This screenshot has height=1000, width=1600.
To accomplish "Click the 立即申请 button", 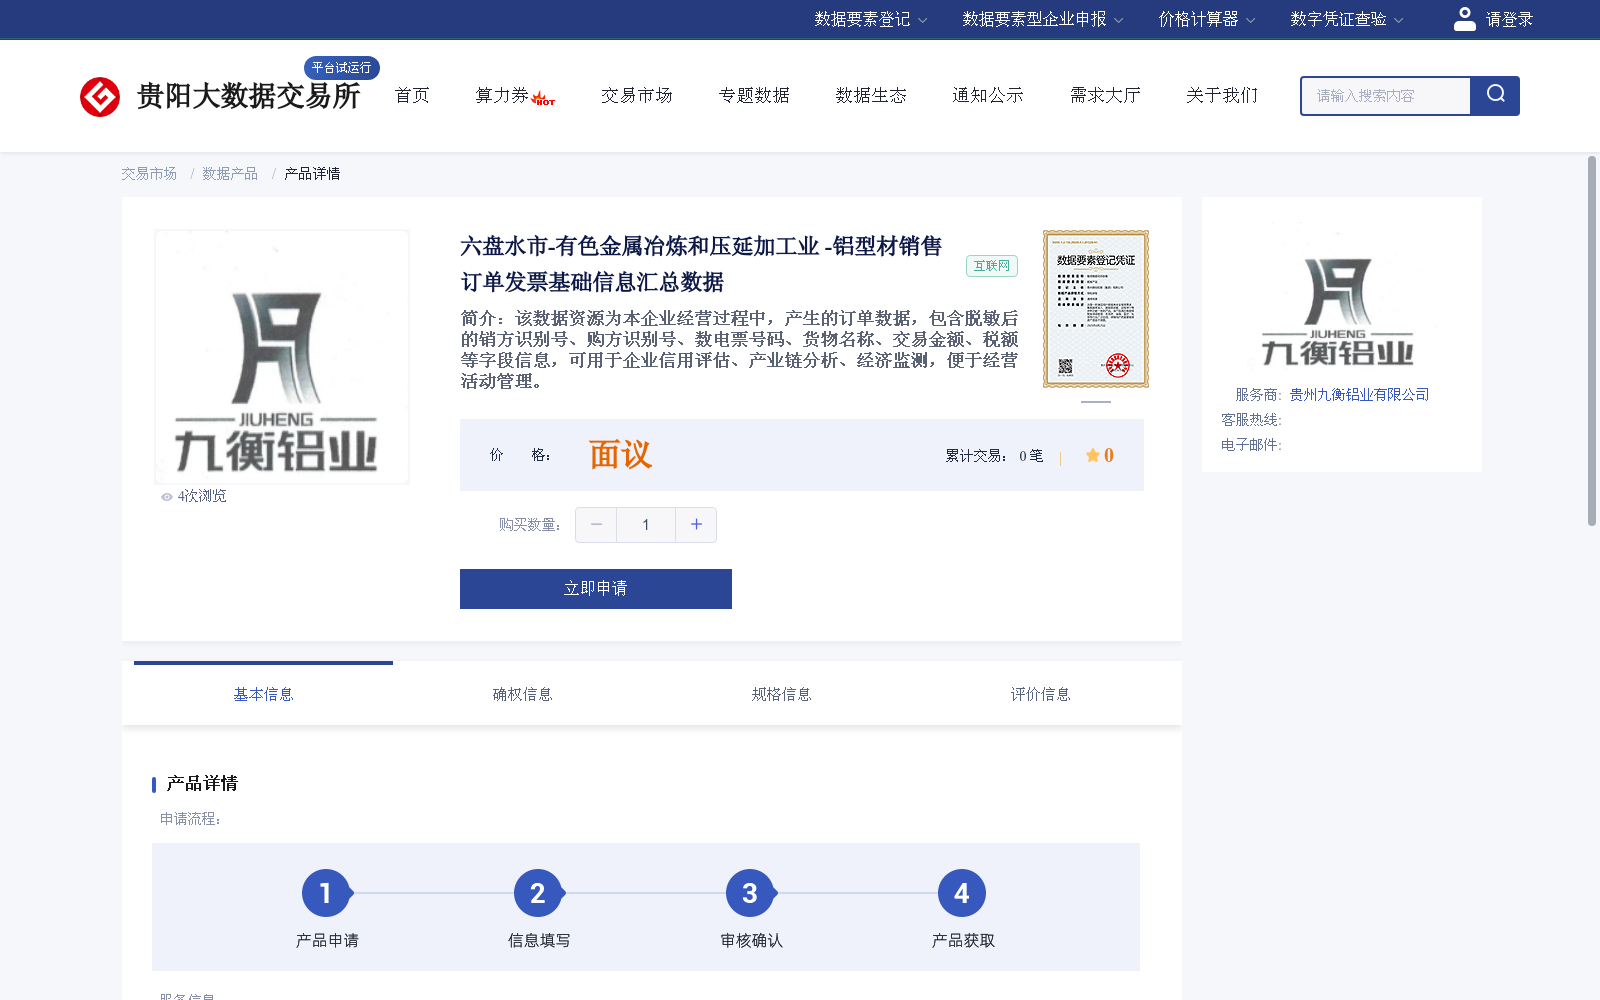I will (x=596, y=589).
